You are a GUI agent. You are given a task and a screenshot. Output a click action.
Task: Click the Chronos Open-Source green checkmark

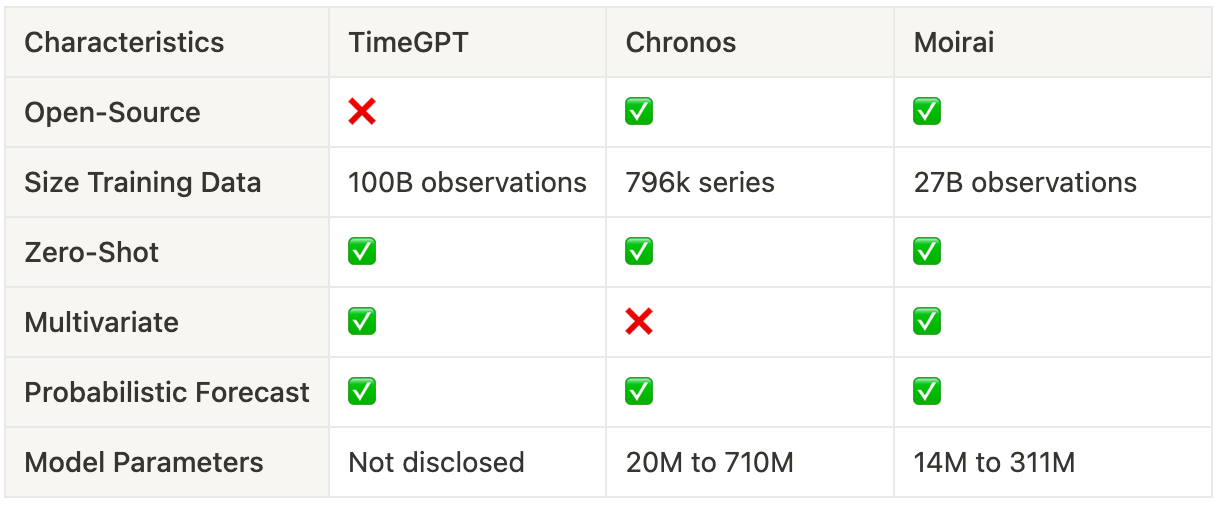click(x=639, y=112)
